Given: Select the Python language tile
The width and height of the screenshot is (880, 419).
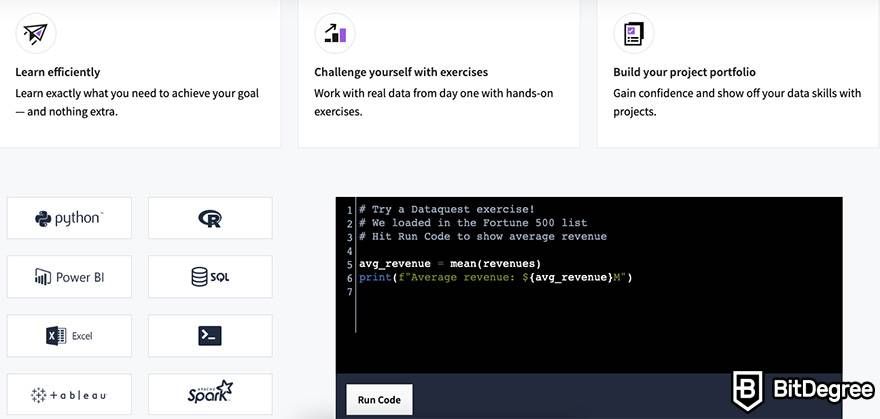Looking at the screenshot, I should tap(69, 218).
